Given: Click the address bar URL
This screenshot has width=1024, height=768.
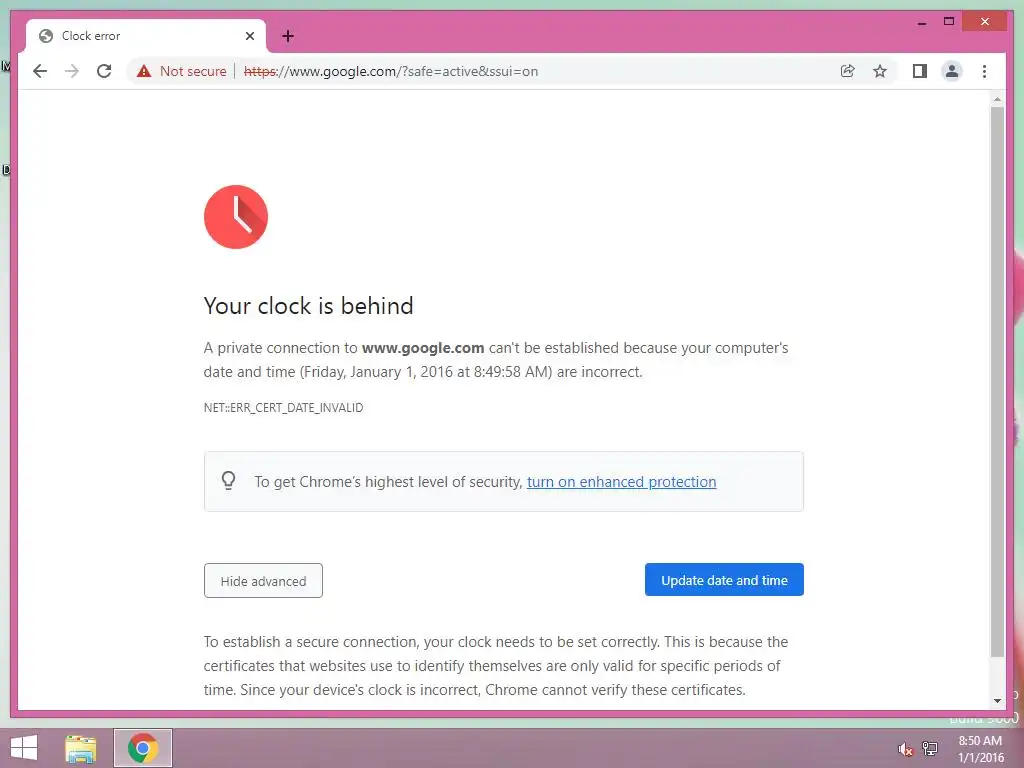Looking at the screenshot, I should coord(391,71).
